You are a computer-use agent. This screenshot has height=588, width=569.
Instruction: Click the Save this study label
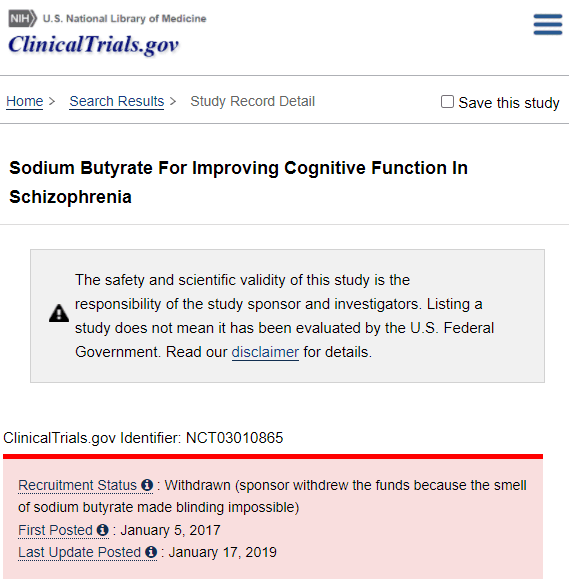(x=509, y=102)
